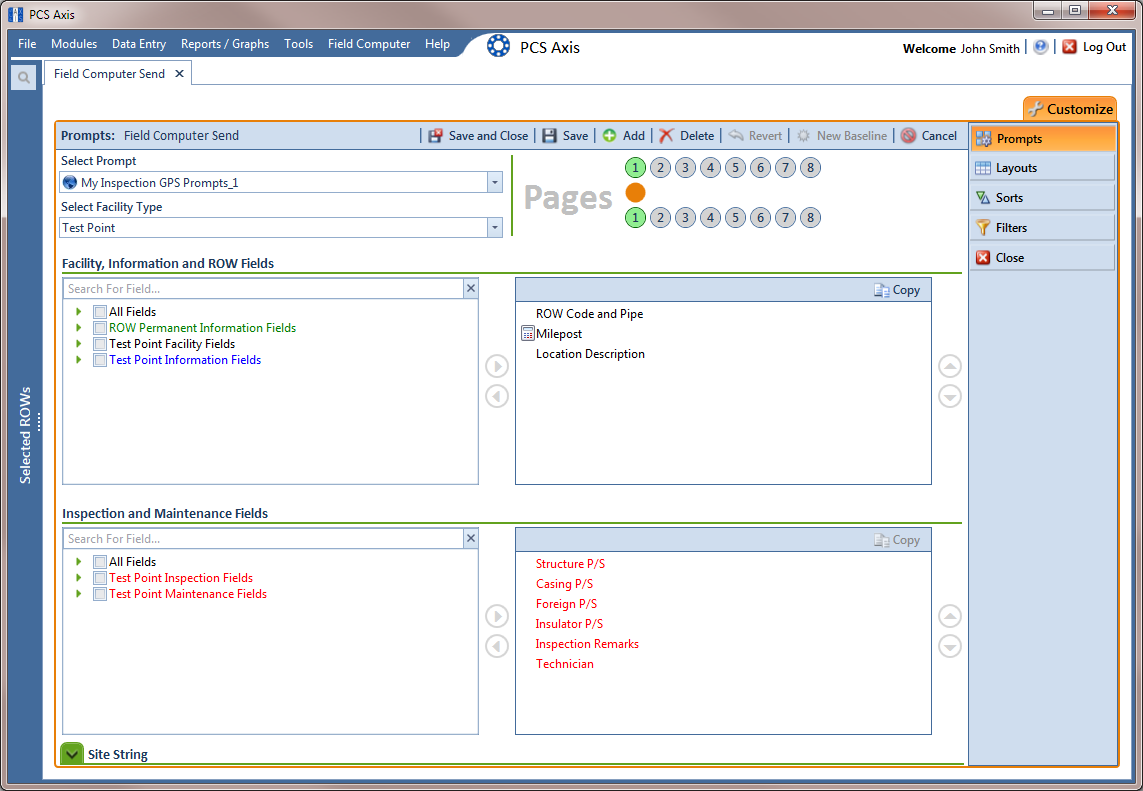Select page 6 in the lower Pages row
1143x791 pixels.
(760, 217)
